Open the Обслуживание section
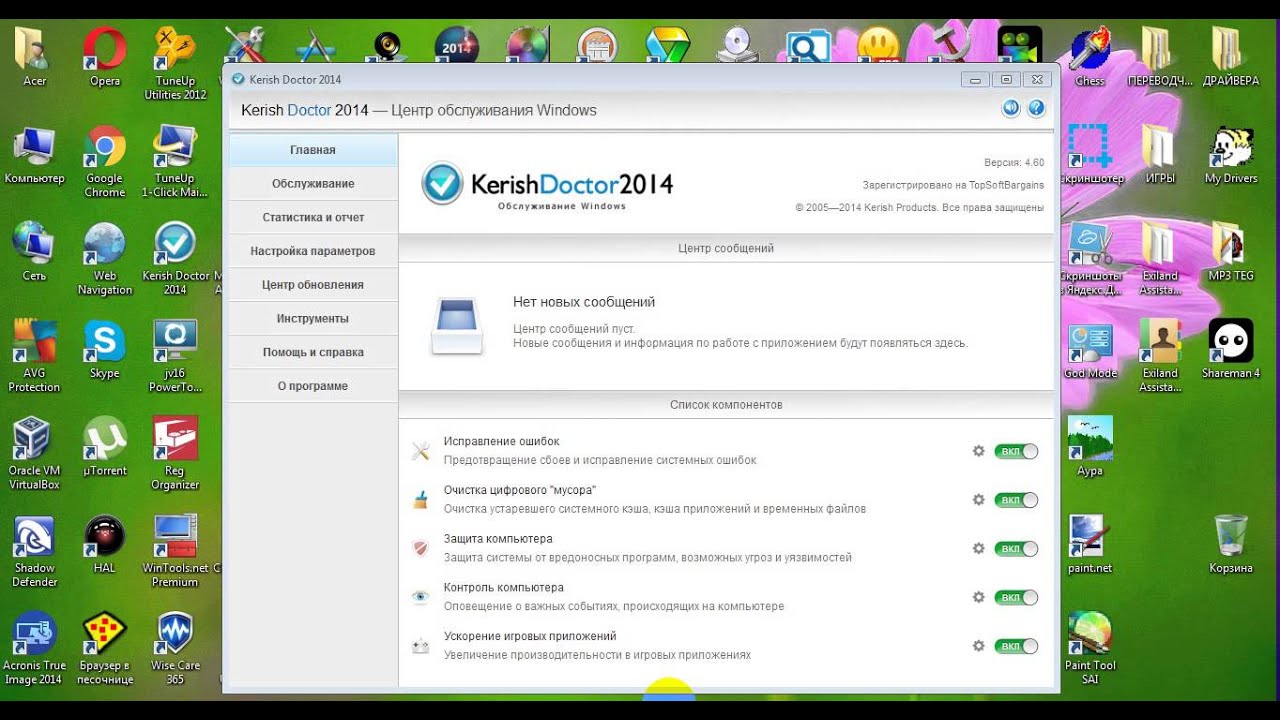Viewport: 1280px width, 720px height. (x=313, y=184)
